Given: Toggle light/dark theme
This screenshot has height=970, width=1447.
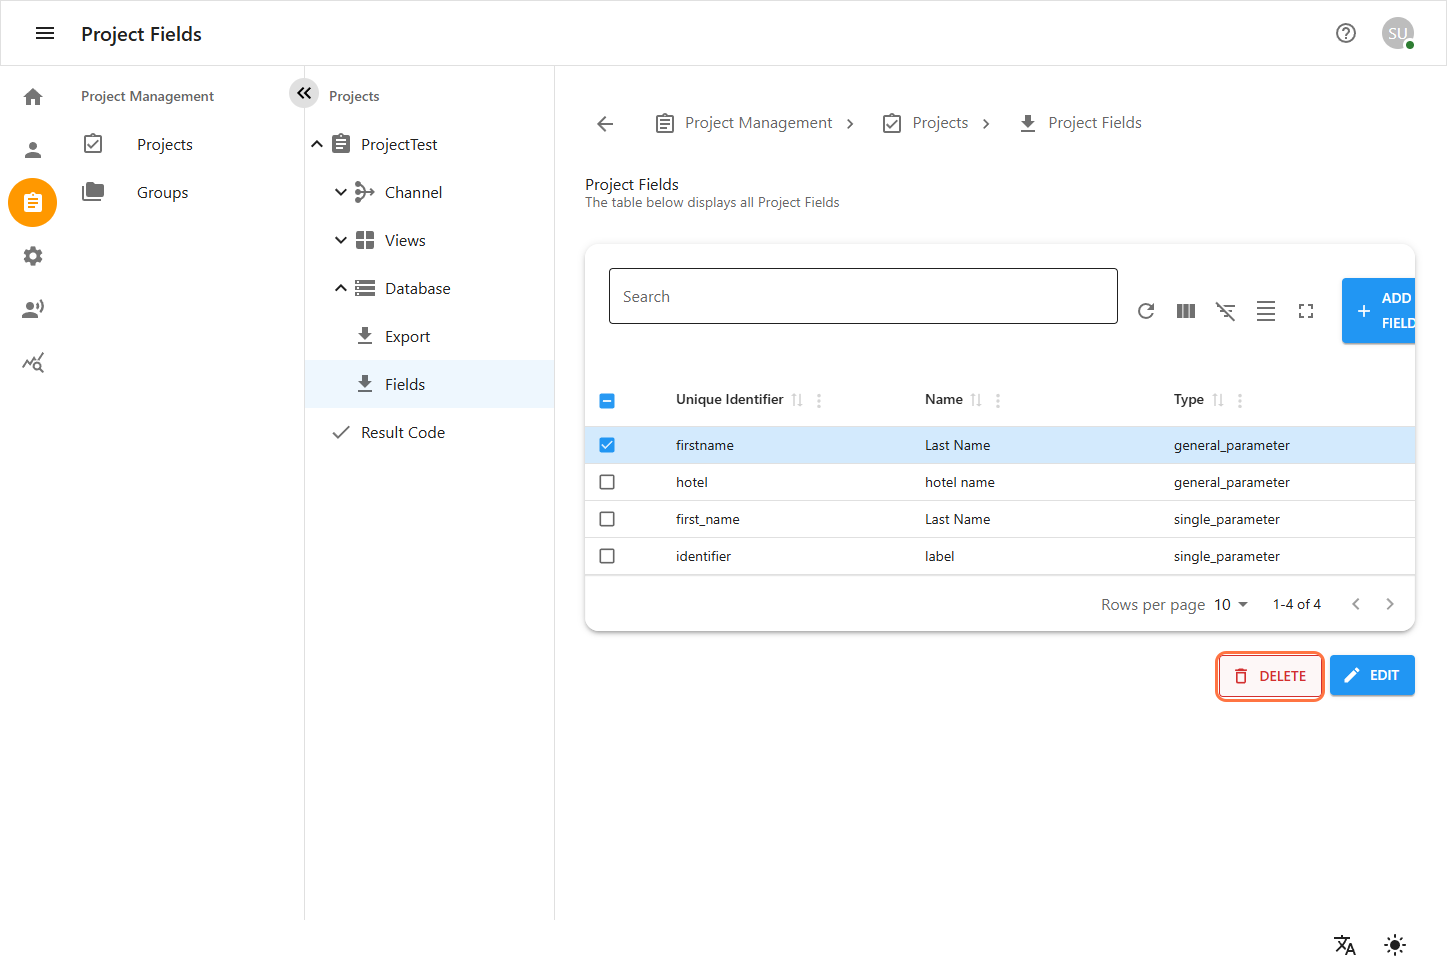Looking at the screenshot, I should [x=1395, y=944].
